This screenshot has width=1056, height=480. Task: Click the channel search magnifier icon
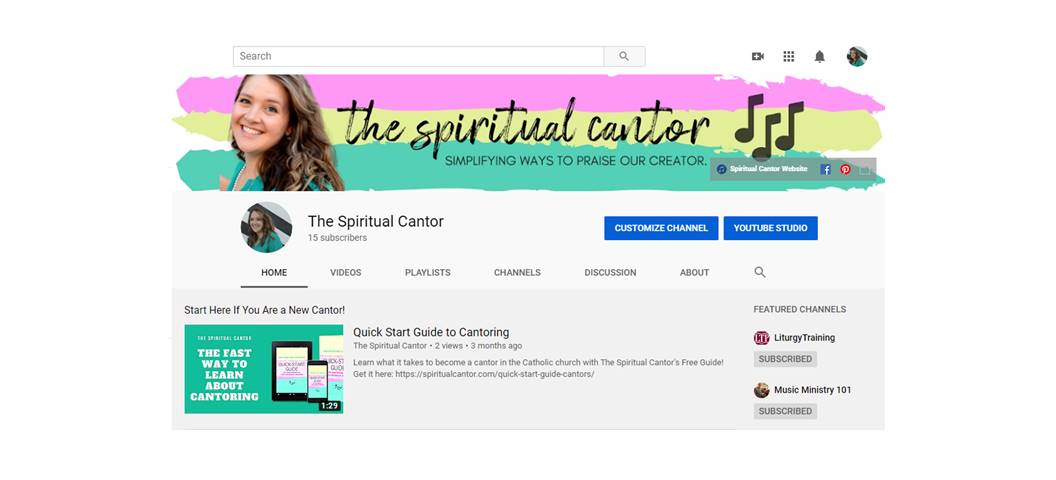coord(760,272)
